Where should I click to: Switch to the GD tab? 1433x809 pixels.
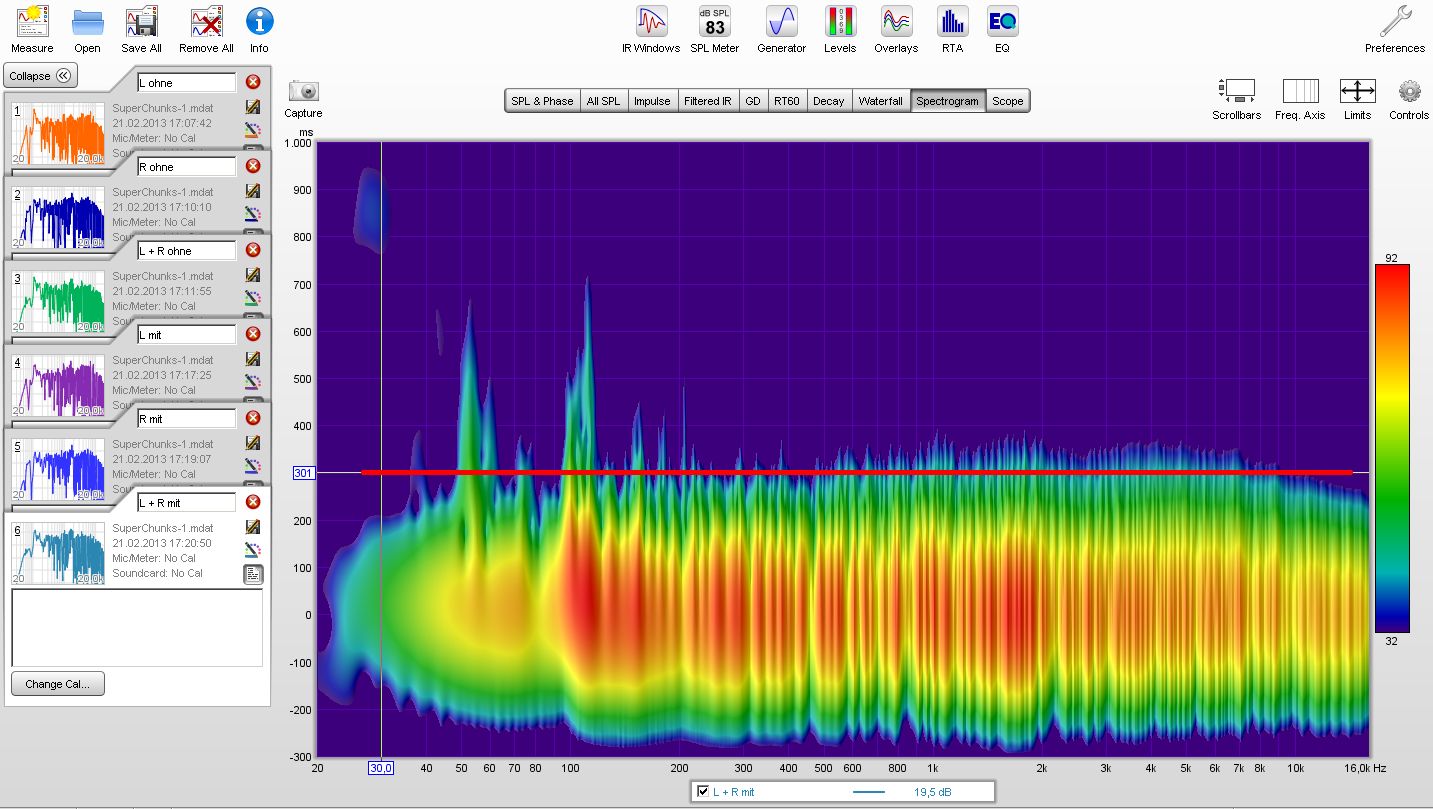pyautogui.click(x=752, y=101)
